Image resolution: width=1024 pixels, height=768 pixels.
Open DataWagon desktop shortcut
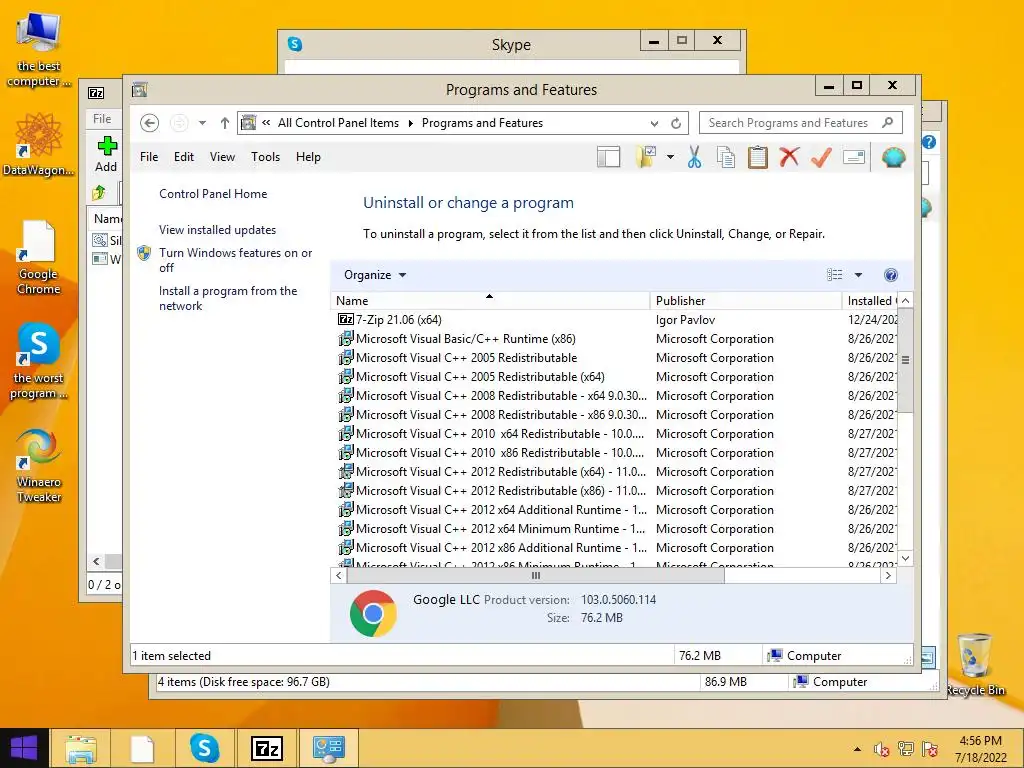(x=39, y=144)
